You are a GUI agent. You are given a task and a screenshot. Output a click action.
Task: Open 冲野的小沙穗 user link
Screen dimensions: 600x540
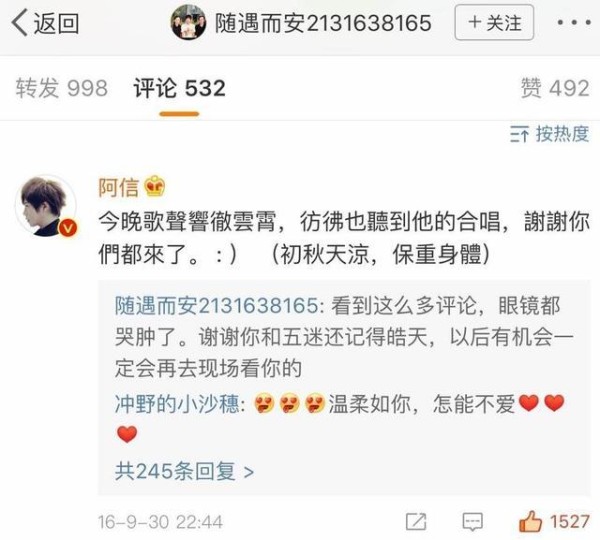(177, 404)
